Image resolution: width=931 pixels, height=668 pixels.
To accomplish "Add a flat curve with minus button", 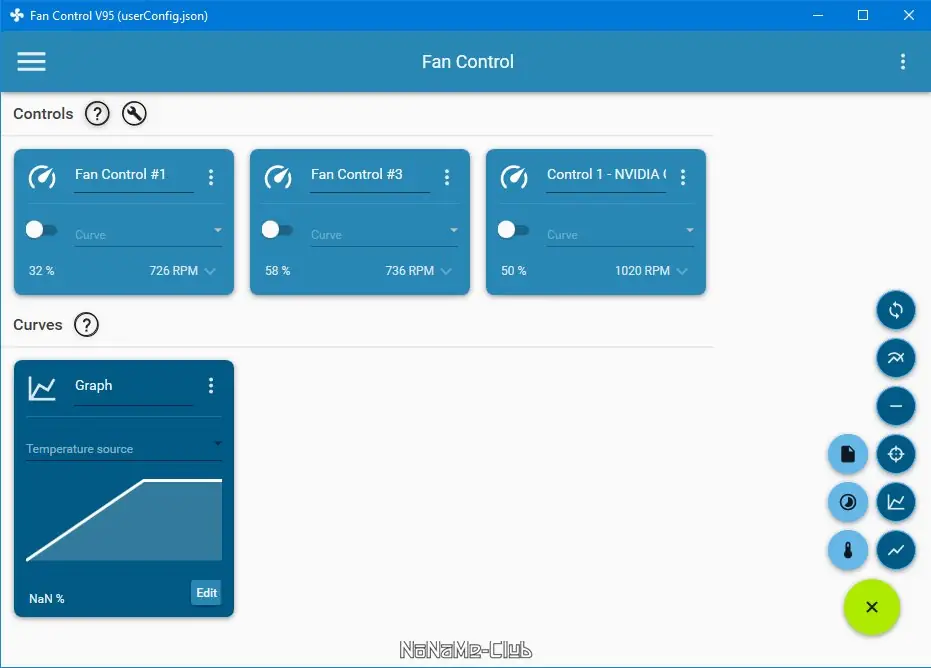I will (895, 406).
